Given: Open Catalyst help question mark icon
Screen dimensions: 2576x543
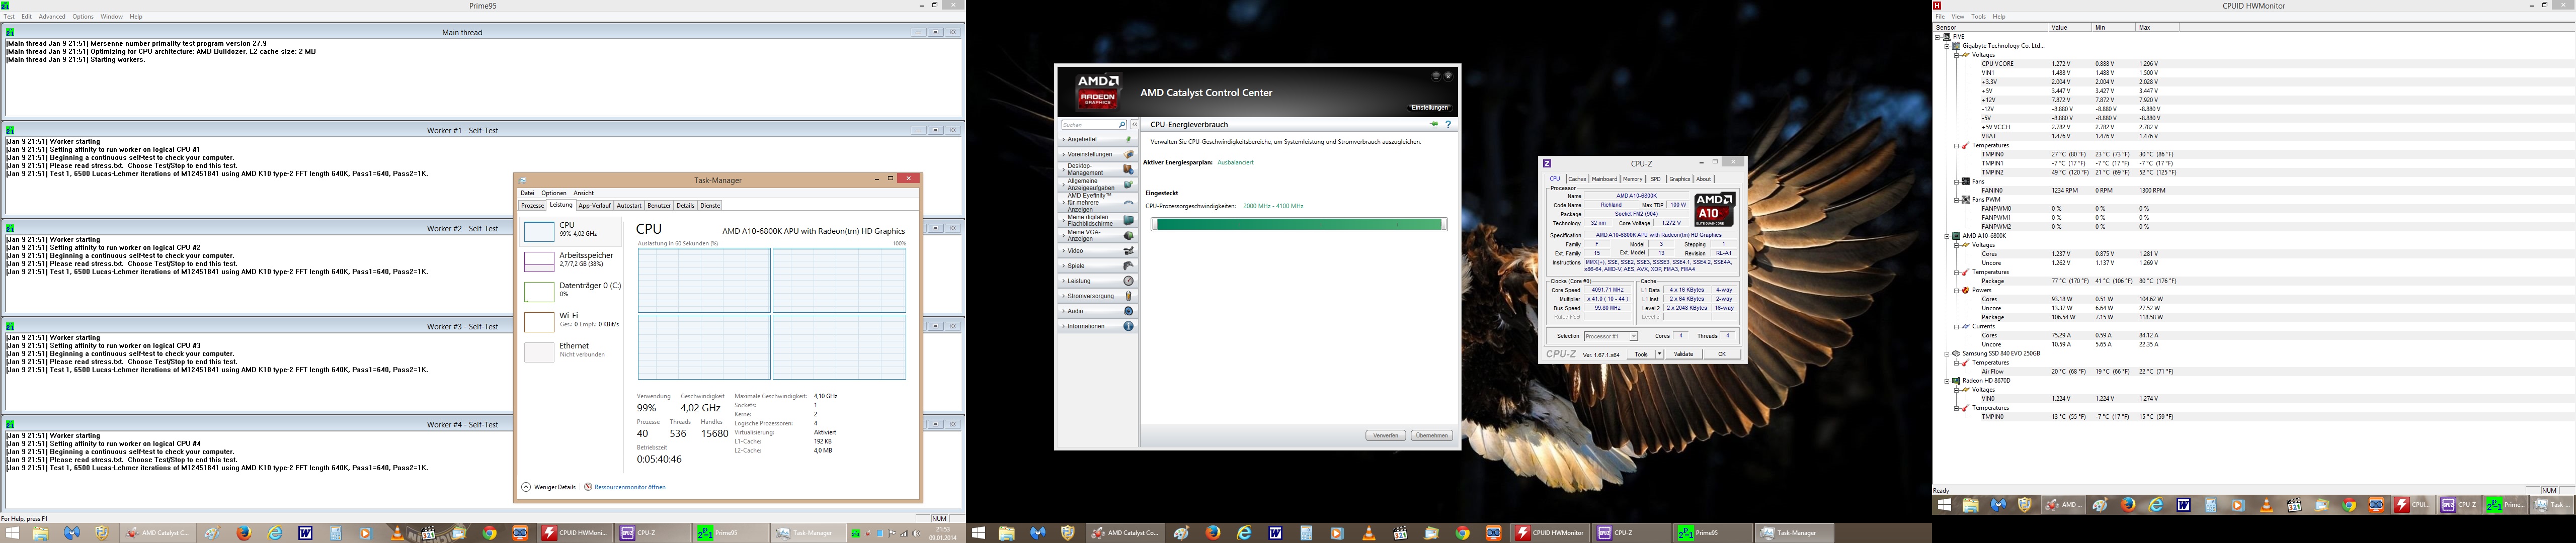Looking at the screenshot, I should pos(1447,125).
